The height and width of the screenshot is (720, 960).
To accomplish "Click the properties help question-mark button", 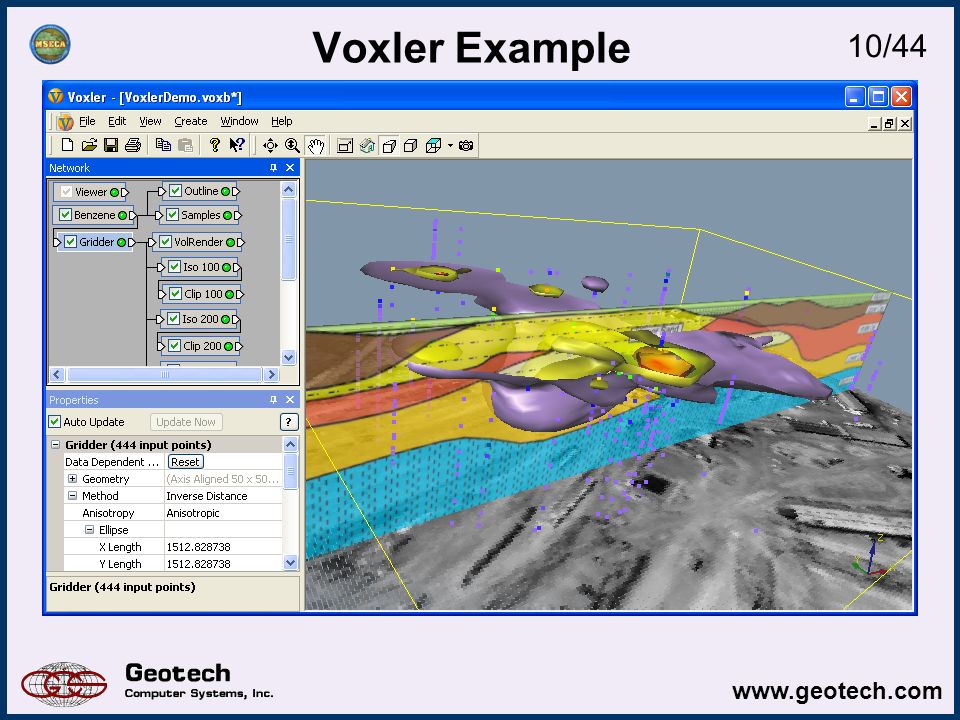I will pos(288,422).
